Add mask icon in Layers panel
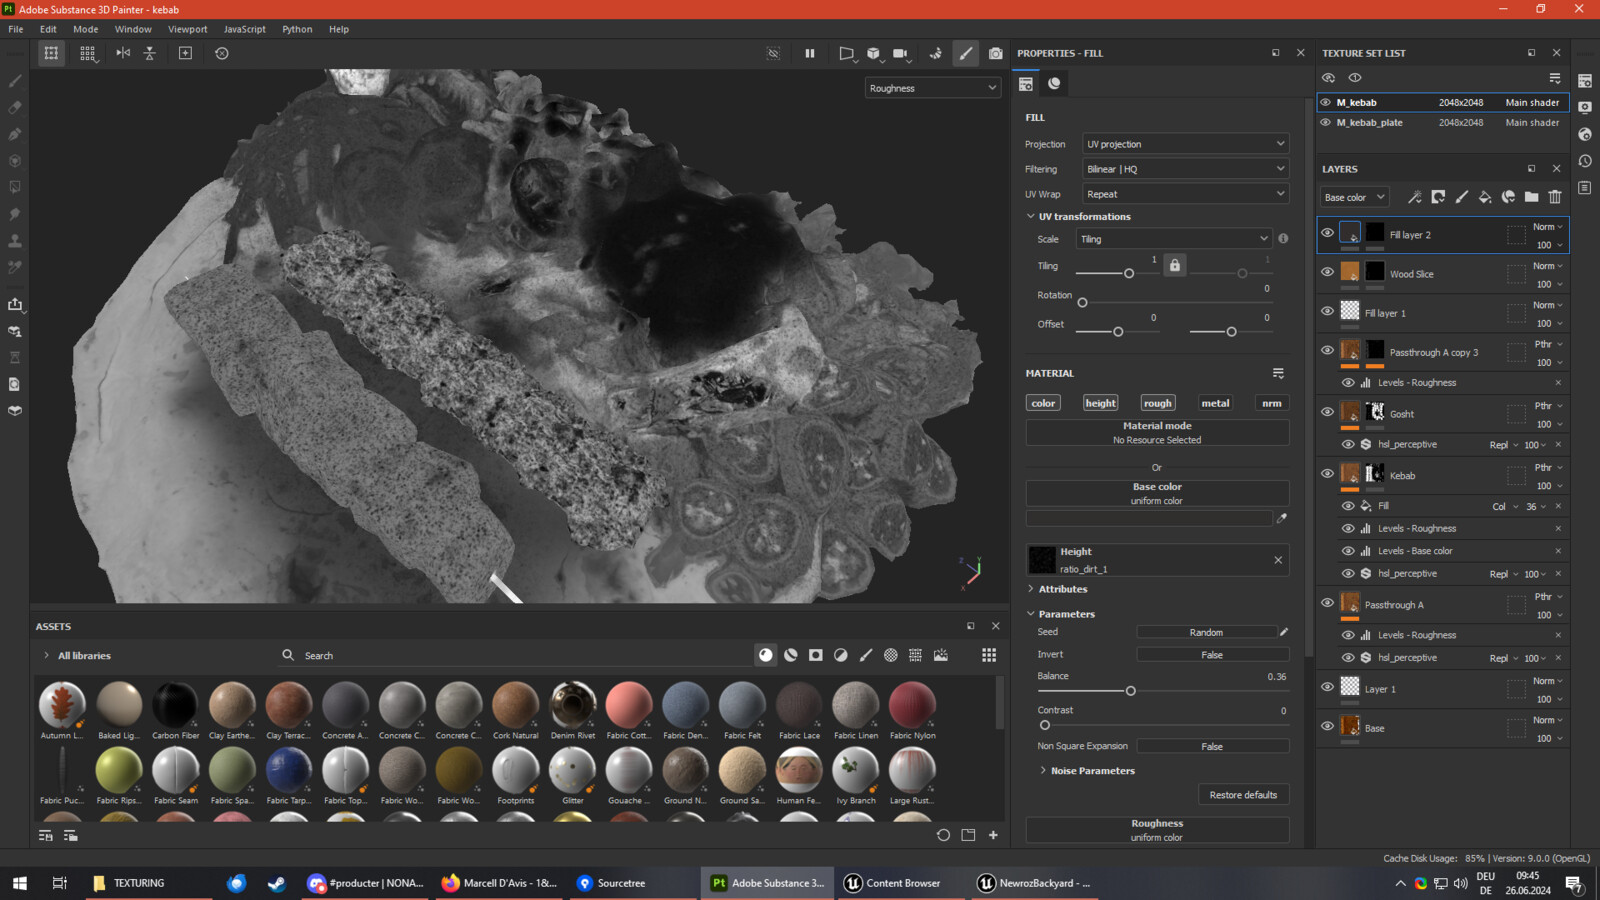The image size is (1600, 900). 1438,197
